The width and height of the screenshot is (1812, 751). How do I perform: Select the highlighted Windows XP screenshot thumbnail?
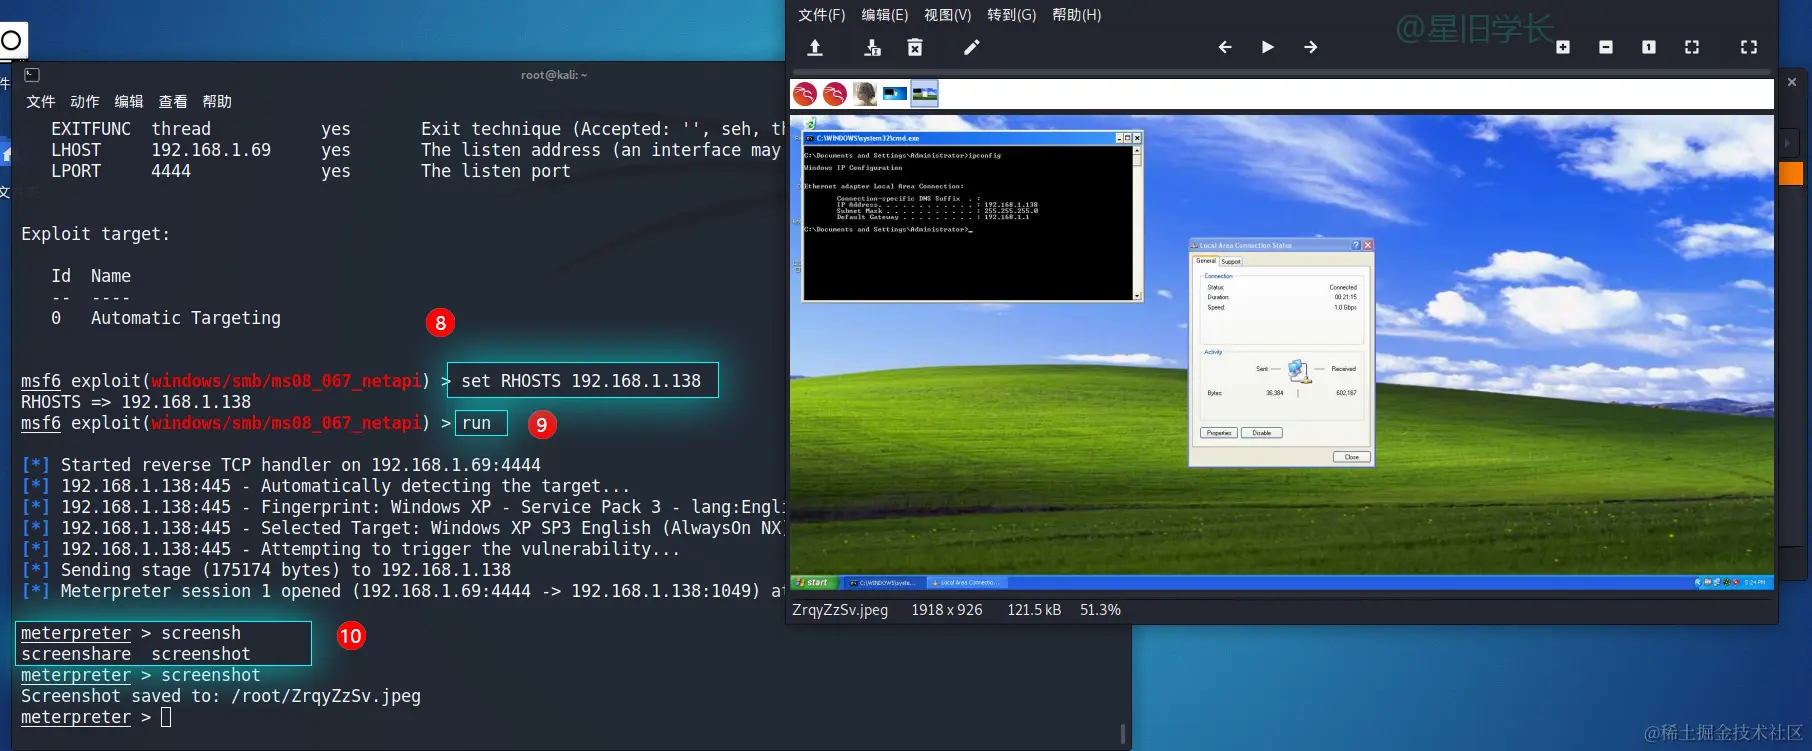click(x=925, y=94)
